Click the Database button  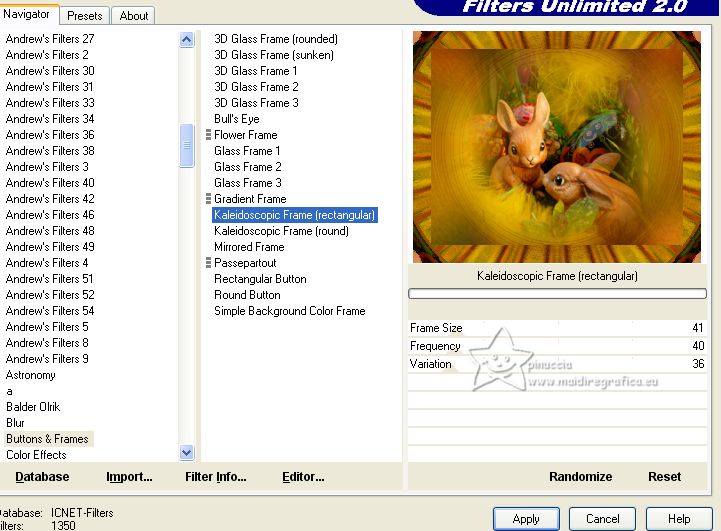42,477
